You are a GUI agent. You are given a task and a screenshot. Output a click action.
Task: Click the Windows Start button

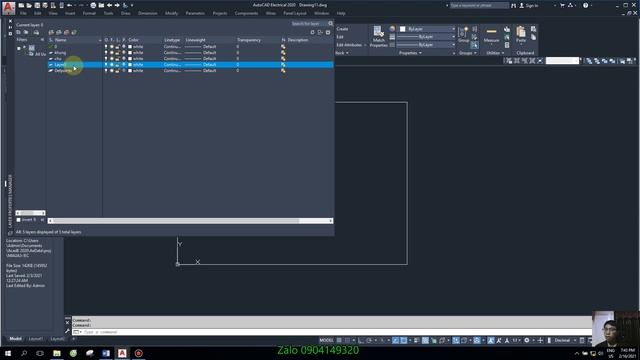point(8,353)
